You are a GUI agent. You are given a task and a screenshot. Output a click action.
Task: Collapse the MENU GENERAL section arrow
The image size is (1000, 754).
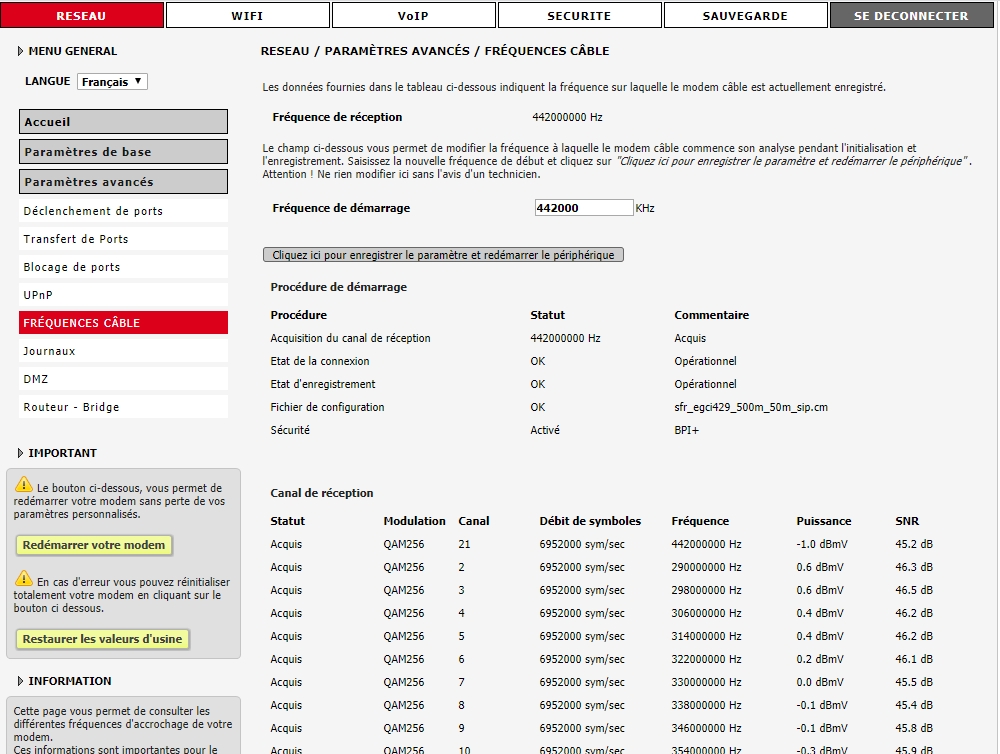coord(21,51)
